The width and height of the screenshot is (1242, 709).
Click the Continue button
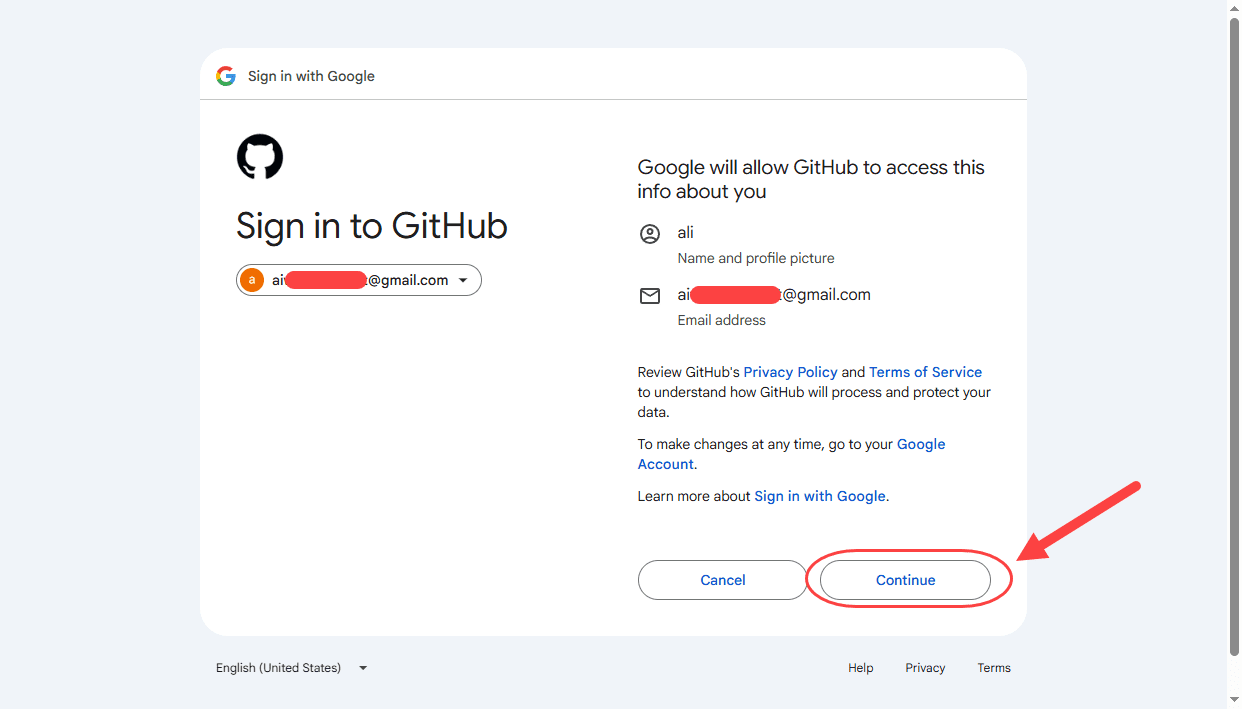905,580
